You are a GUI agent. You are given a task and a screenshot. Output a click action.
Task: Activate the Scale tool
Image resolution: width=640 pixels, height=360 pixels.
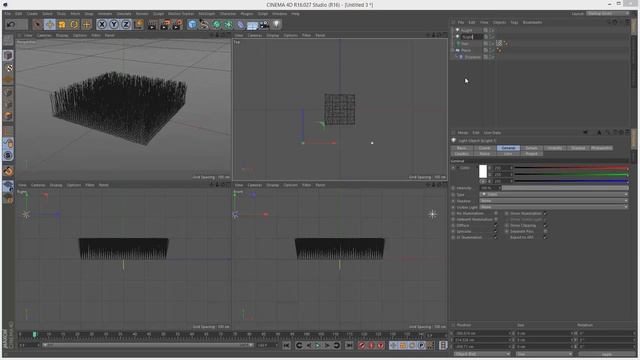(x=62, y=24)
